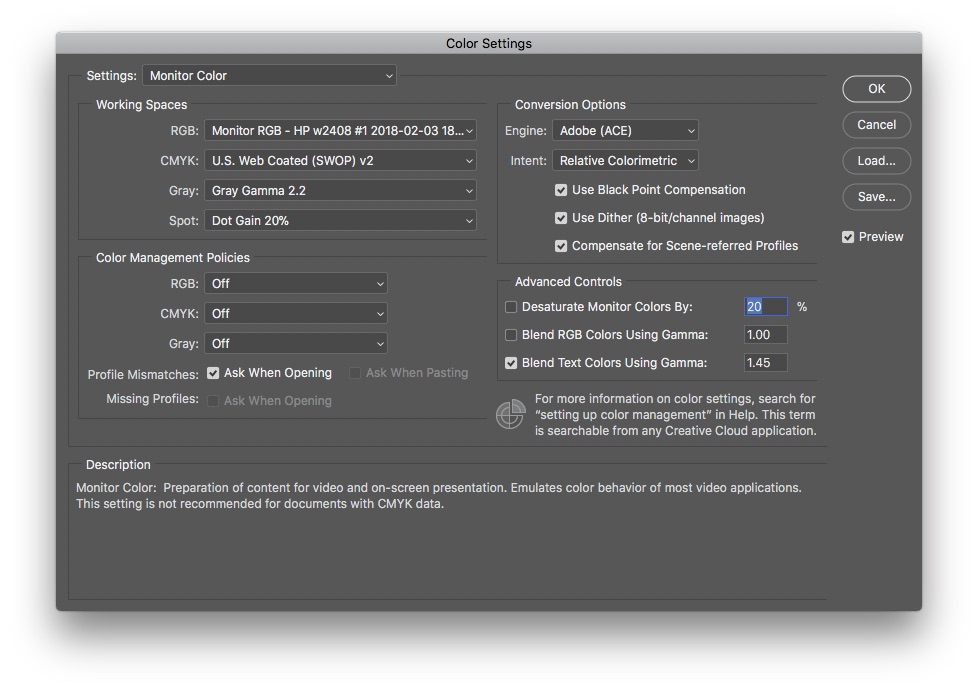Open the Settings preset dropdown

tap(269, 76)
